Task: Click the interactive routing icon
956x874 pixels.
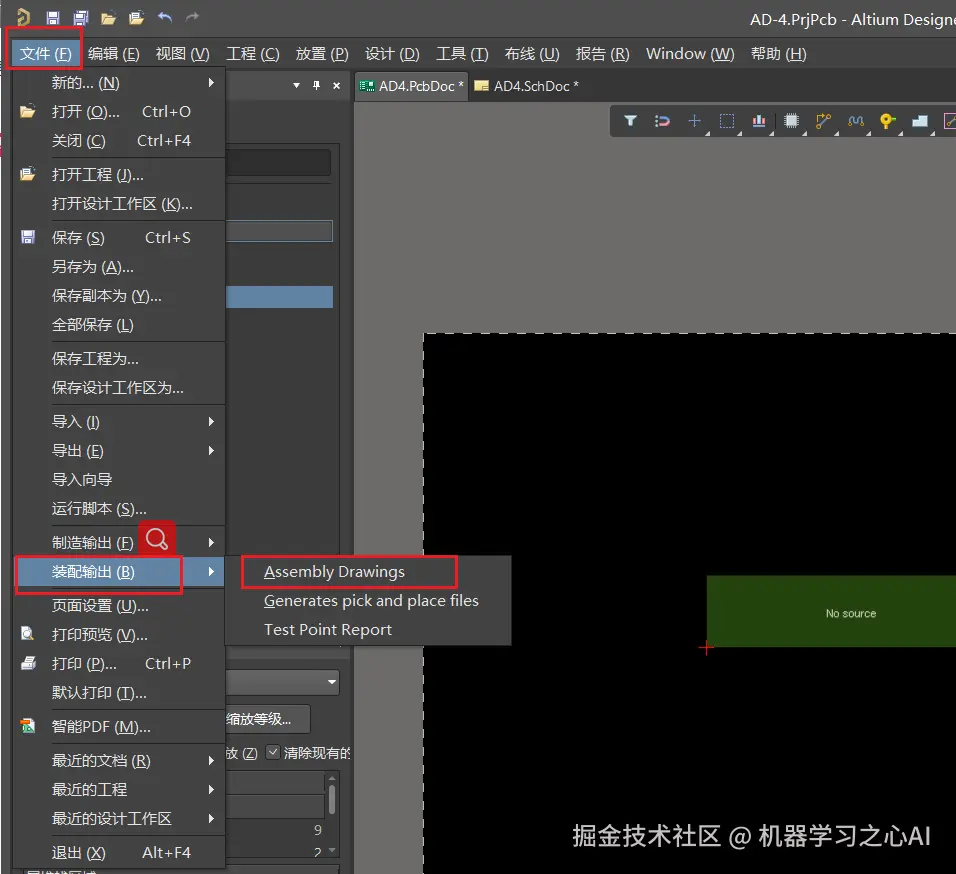Action: [x=823, y=121]
